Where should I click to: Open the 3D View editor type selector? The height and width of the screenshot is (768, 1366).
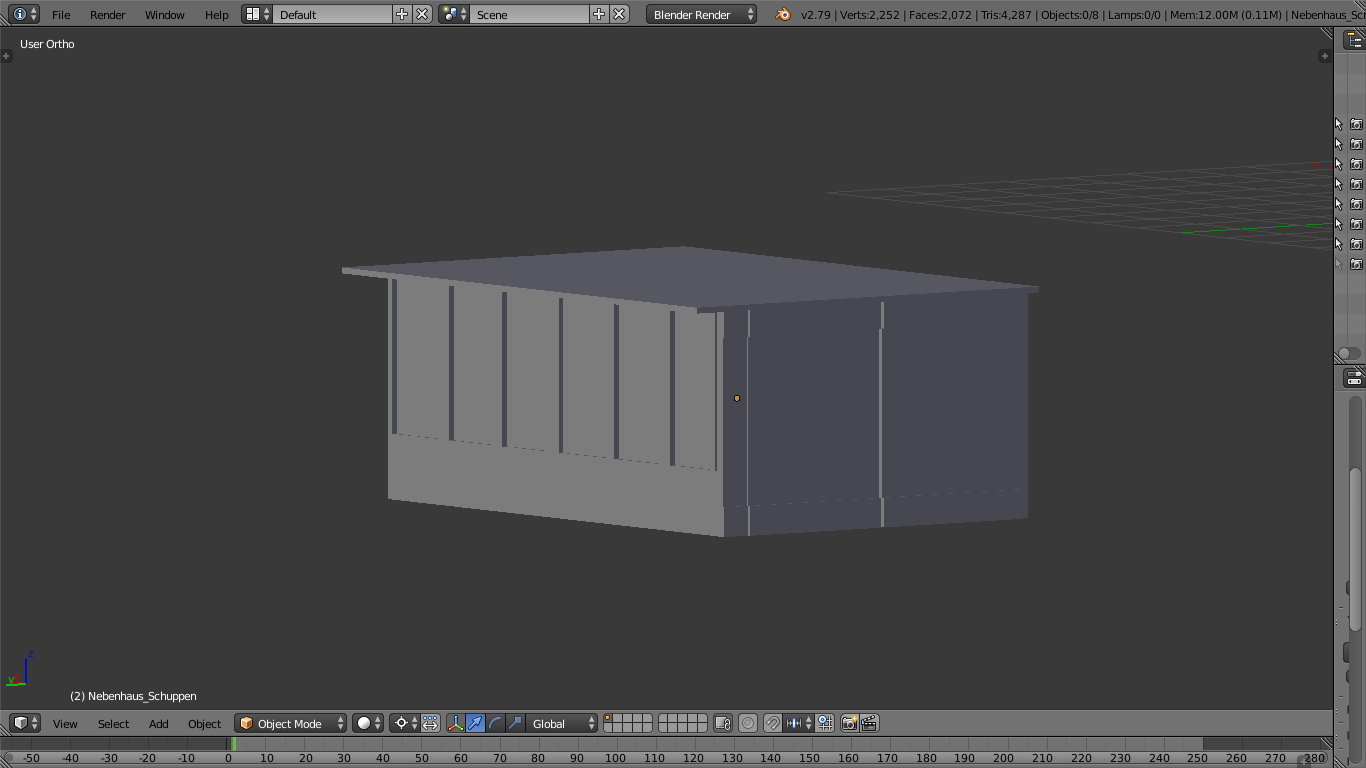click(x=26, y=723)
